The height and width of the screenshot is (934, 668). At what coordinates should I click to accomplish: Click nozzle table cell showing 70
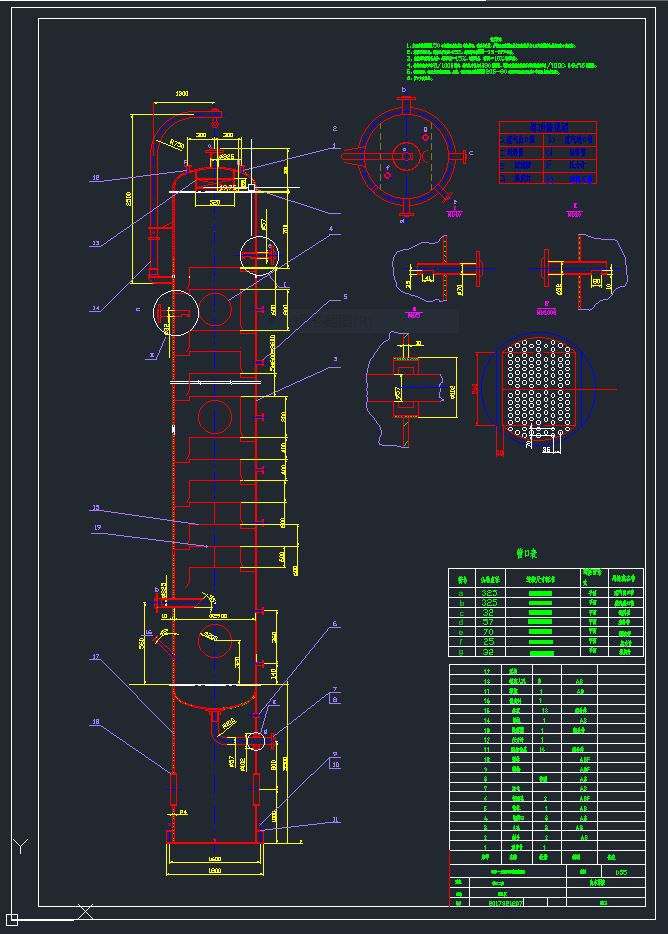tap(489, 631)
